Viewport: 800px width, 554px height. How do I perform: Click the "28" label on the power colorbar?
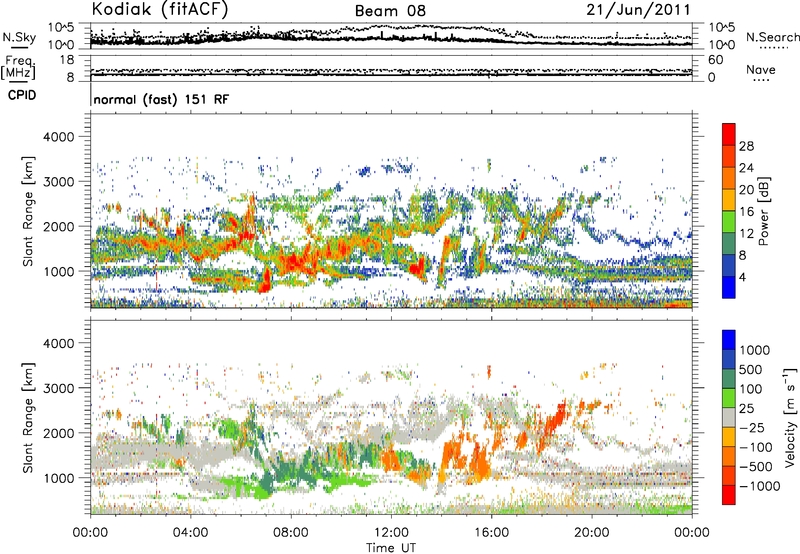point(746,146)
